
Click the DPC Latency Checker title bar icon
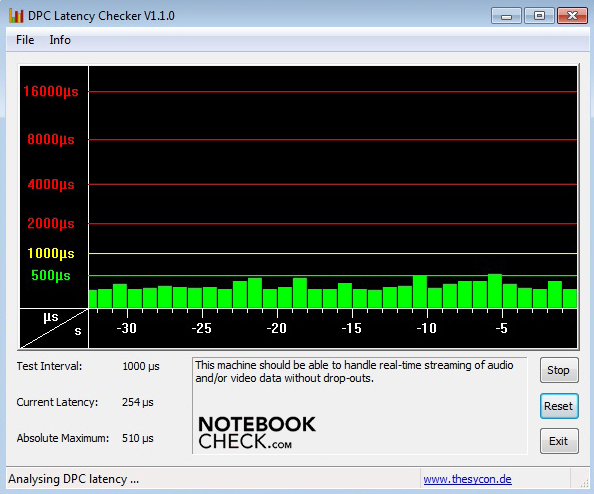pos(16,16)
